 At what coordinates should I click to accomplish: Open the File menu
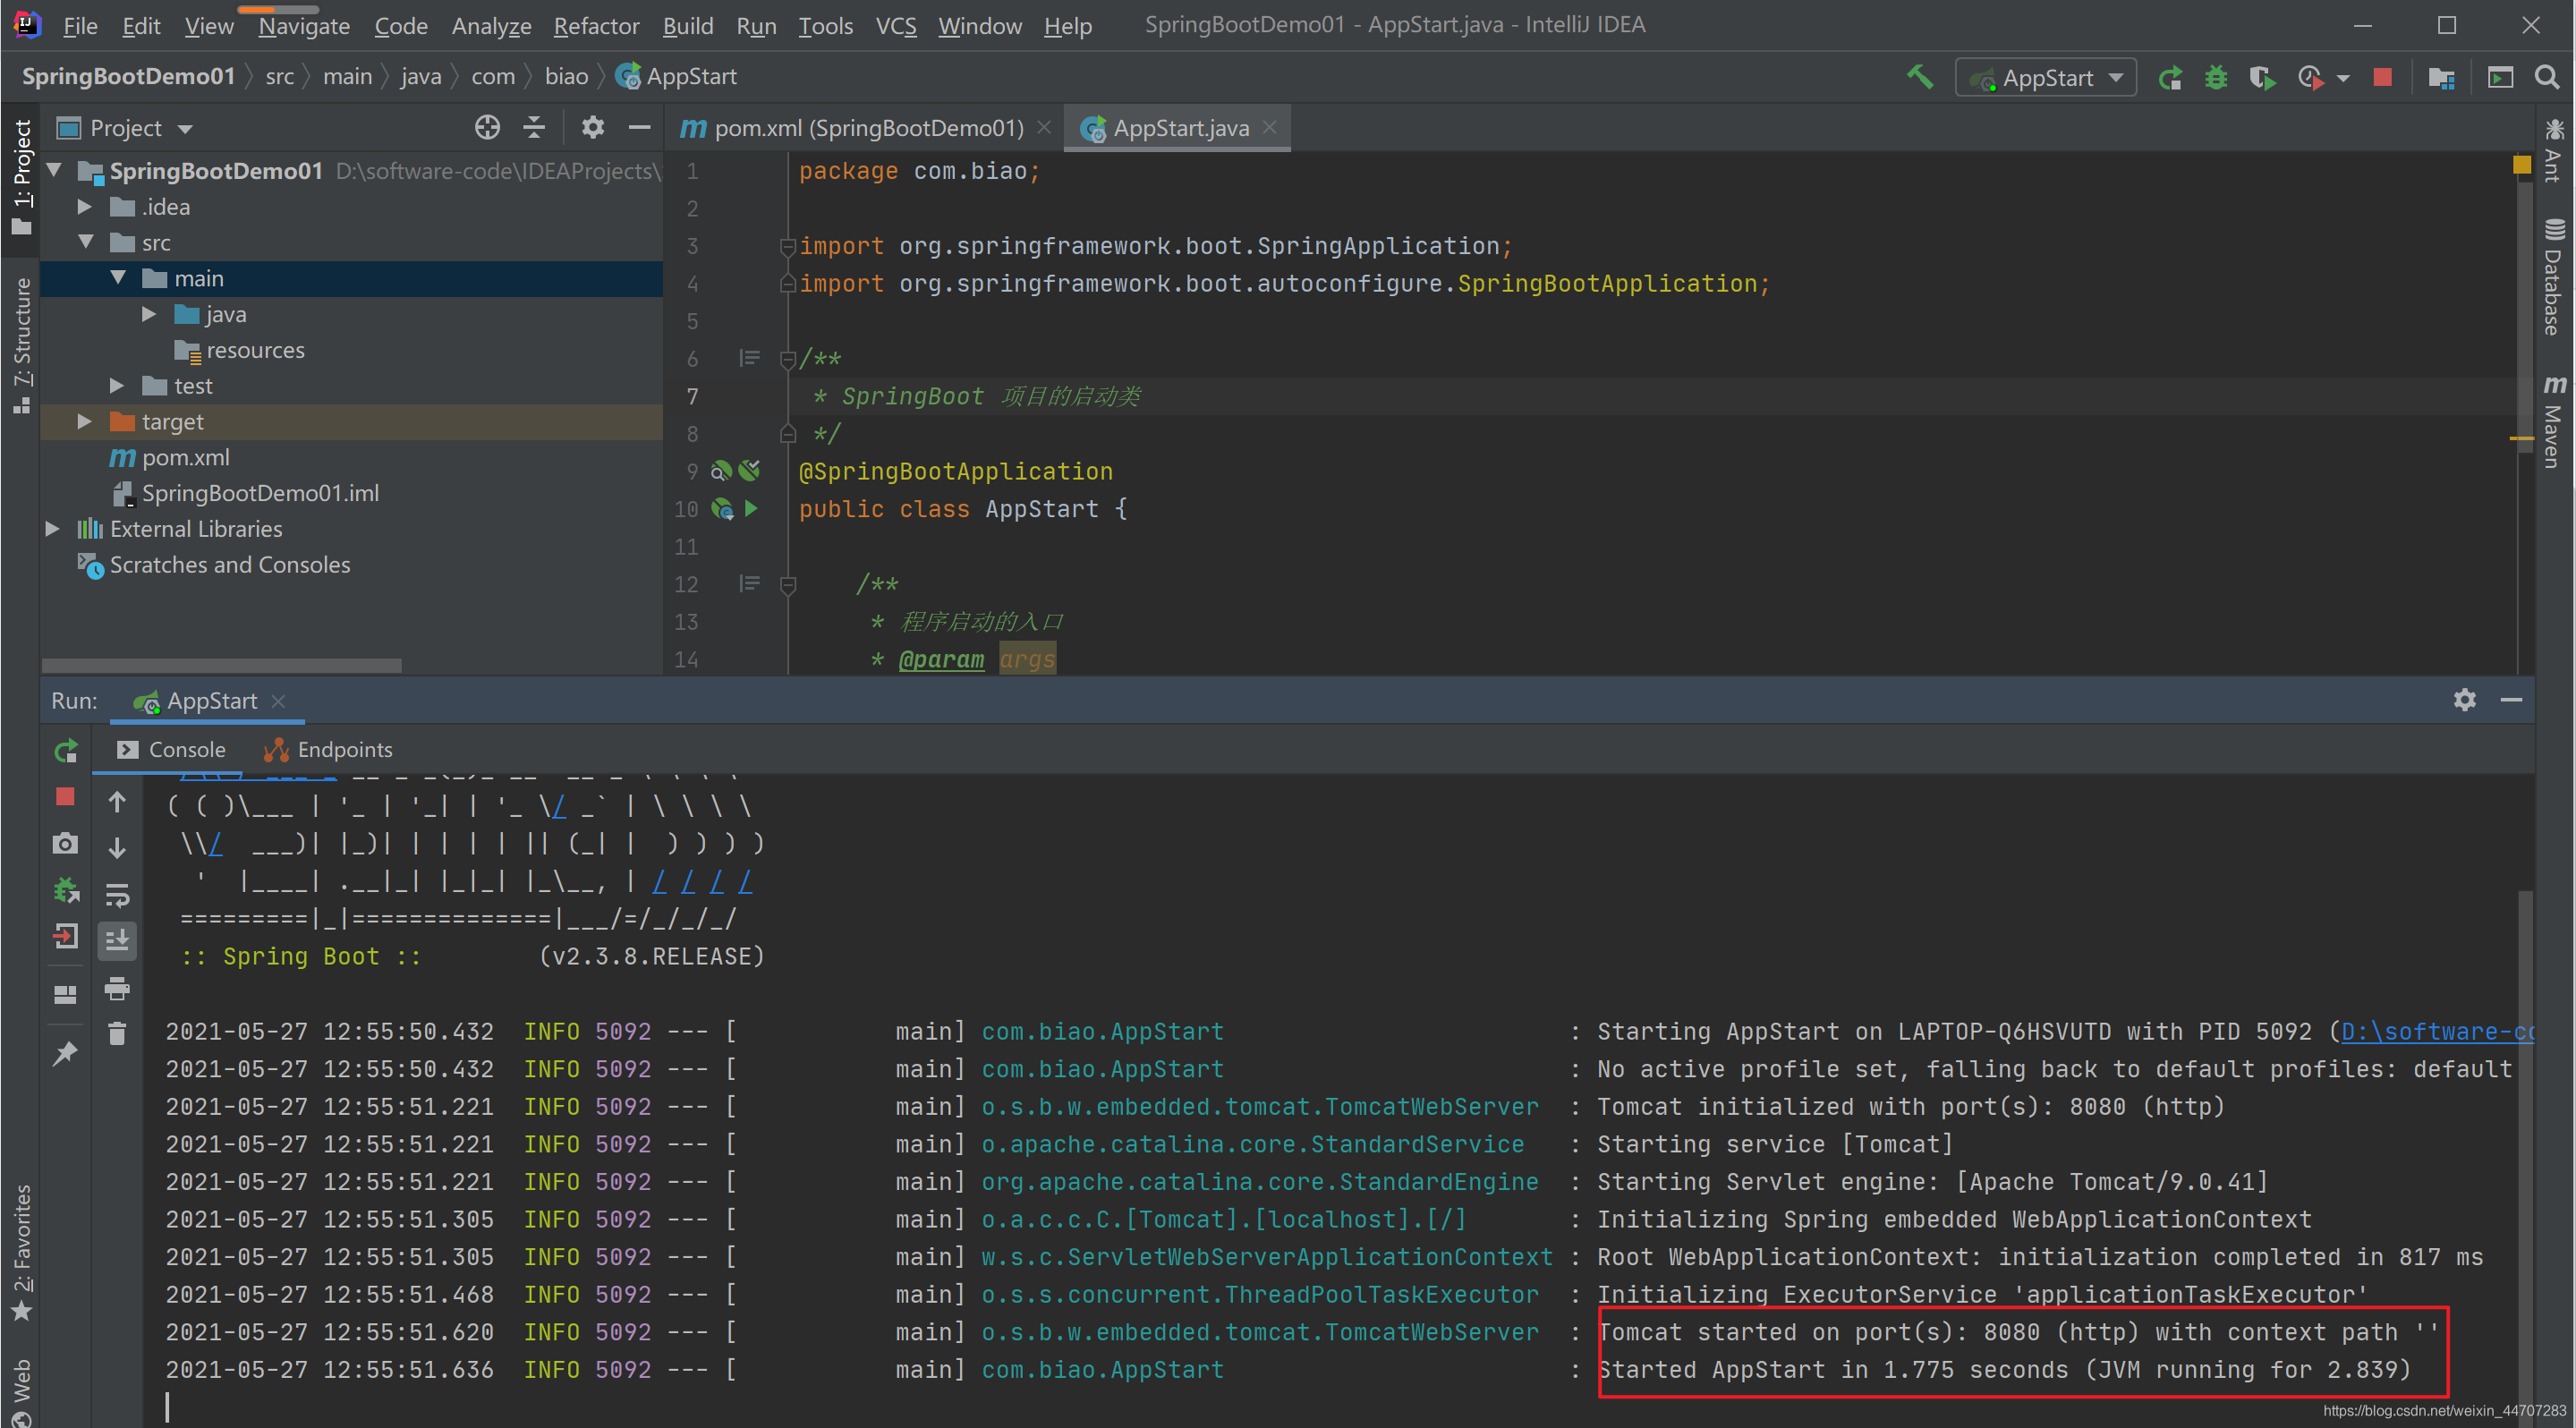(x=80, y=25)
